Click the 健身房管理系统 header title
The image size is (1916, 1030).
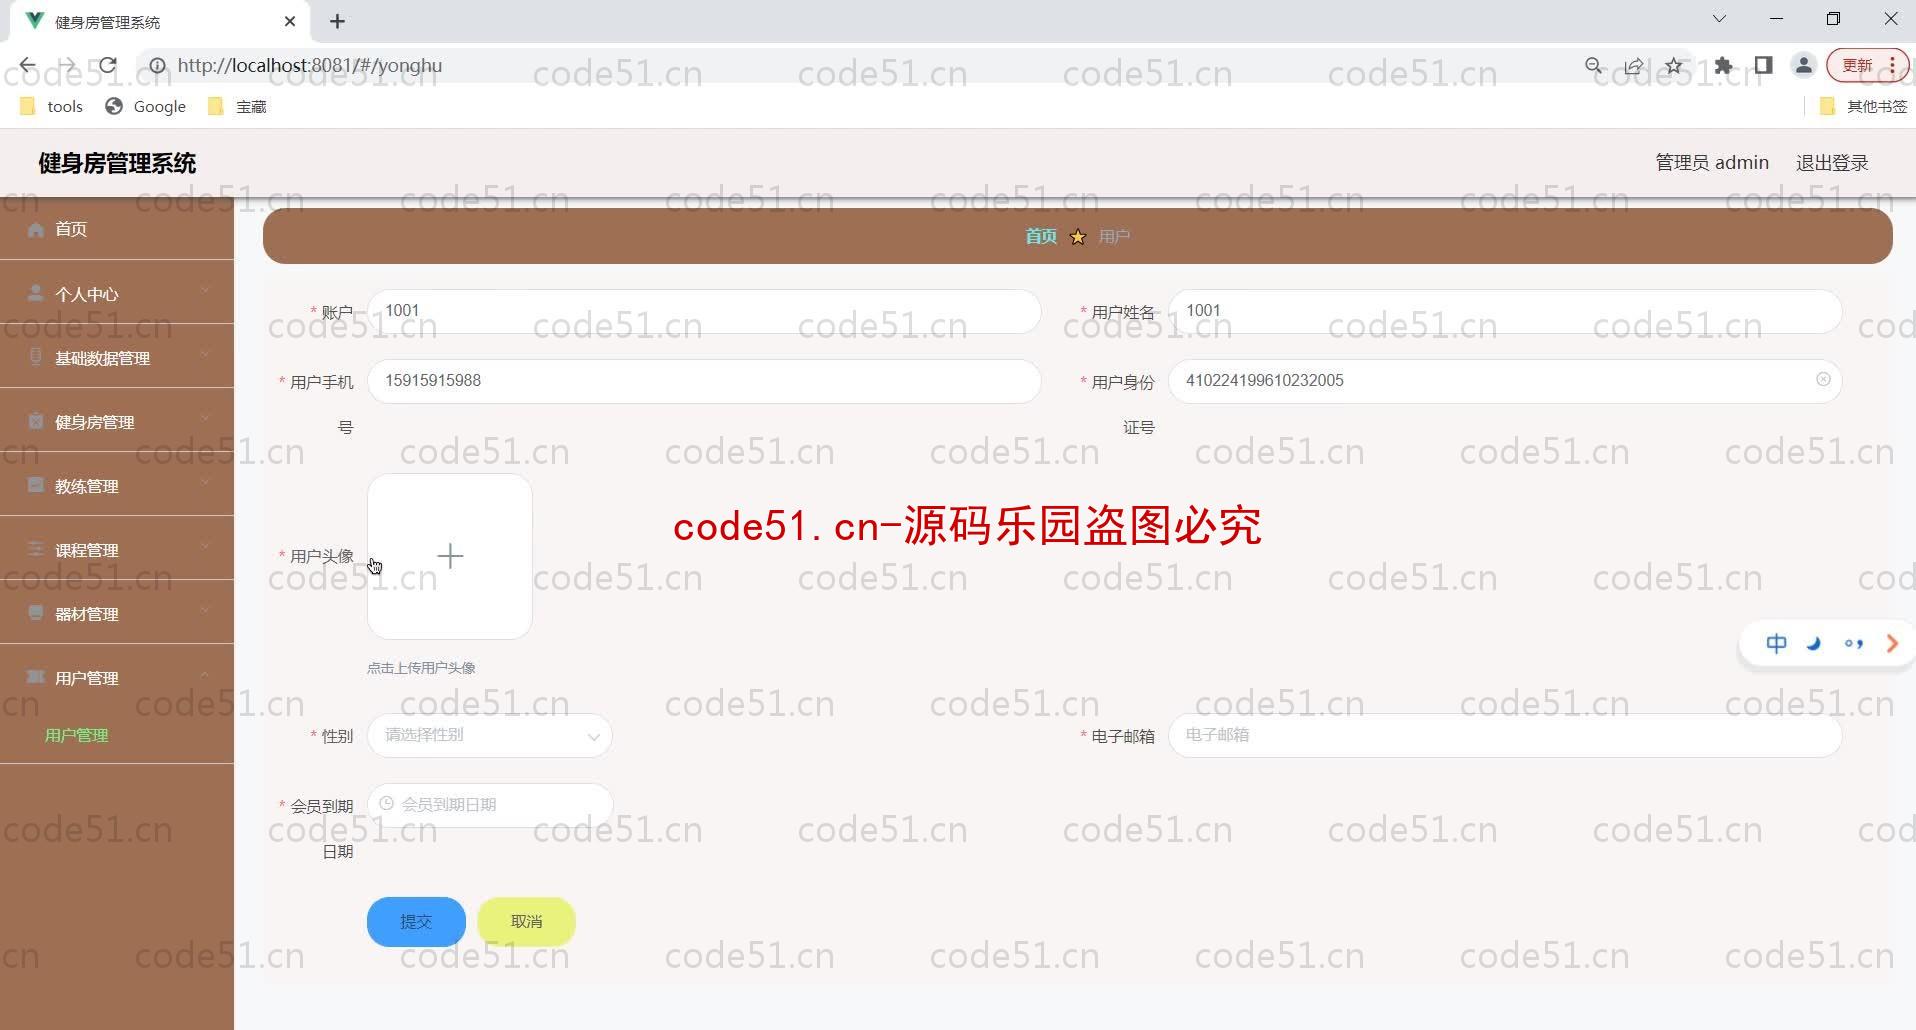coord(117,163)
